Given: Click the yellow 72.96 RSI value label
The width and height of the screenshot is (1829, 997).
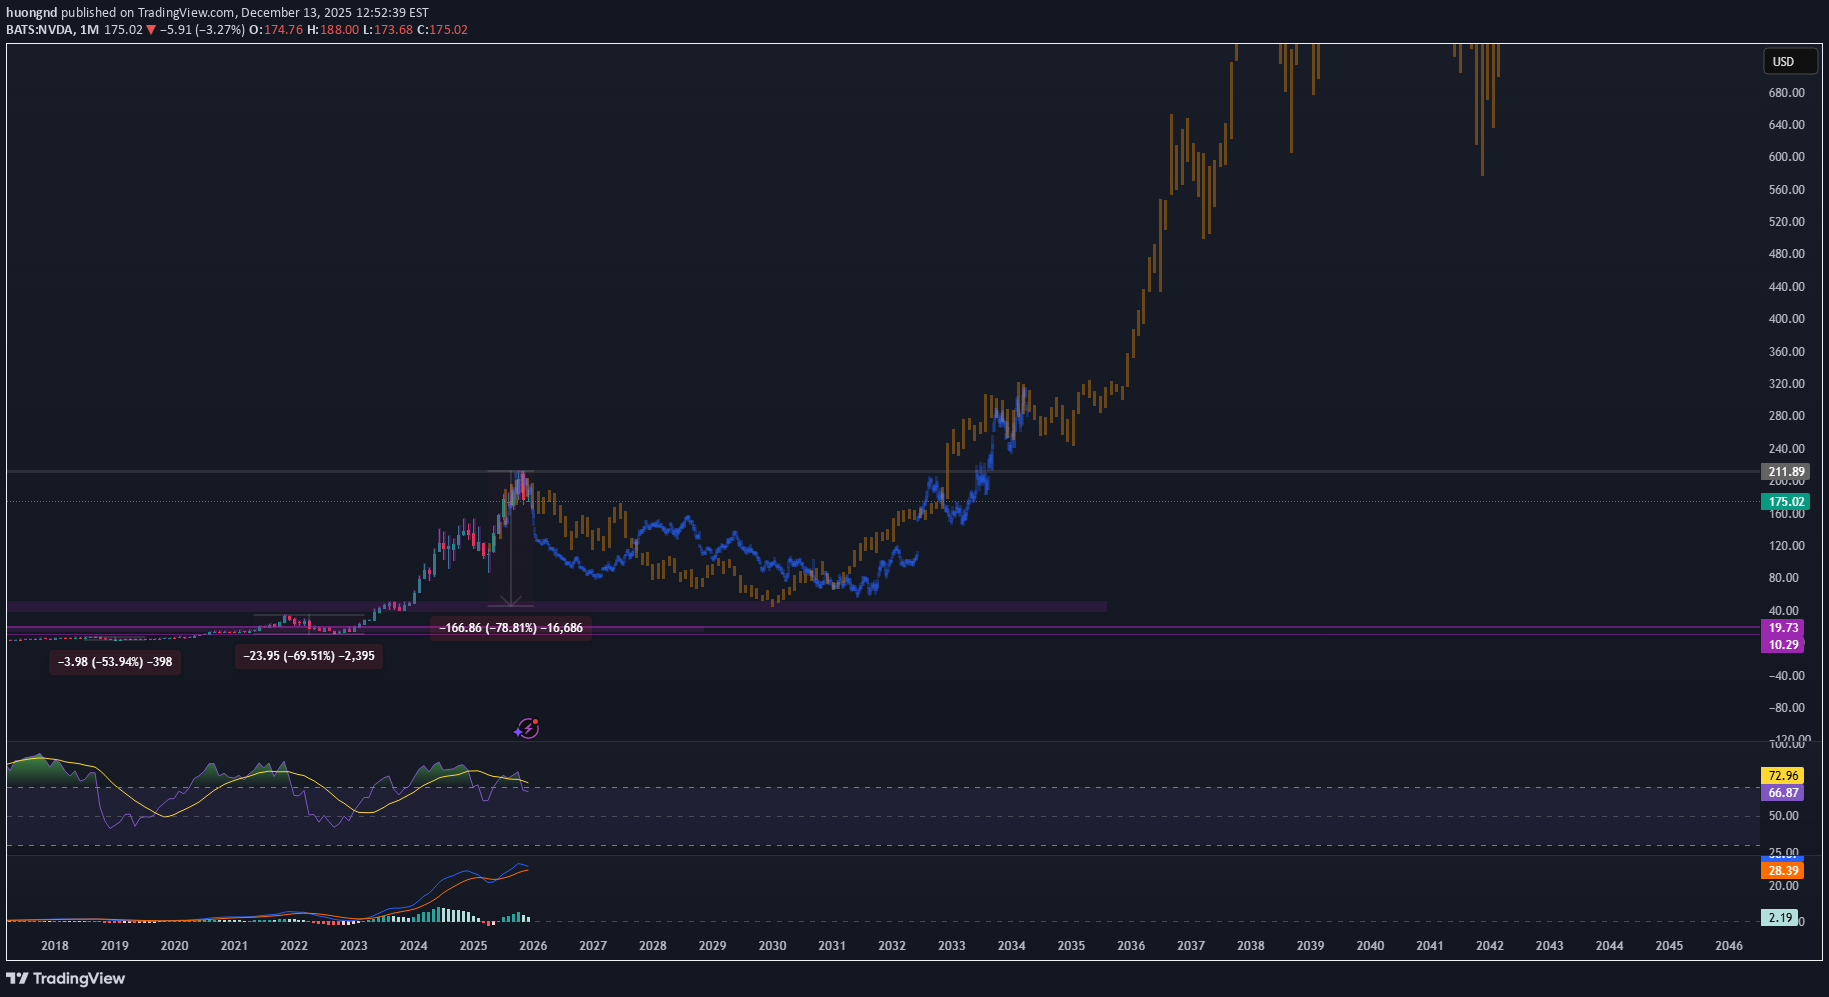Looking at the screenshot, I should [1783, 775].
